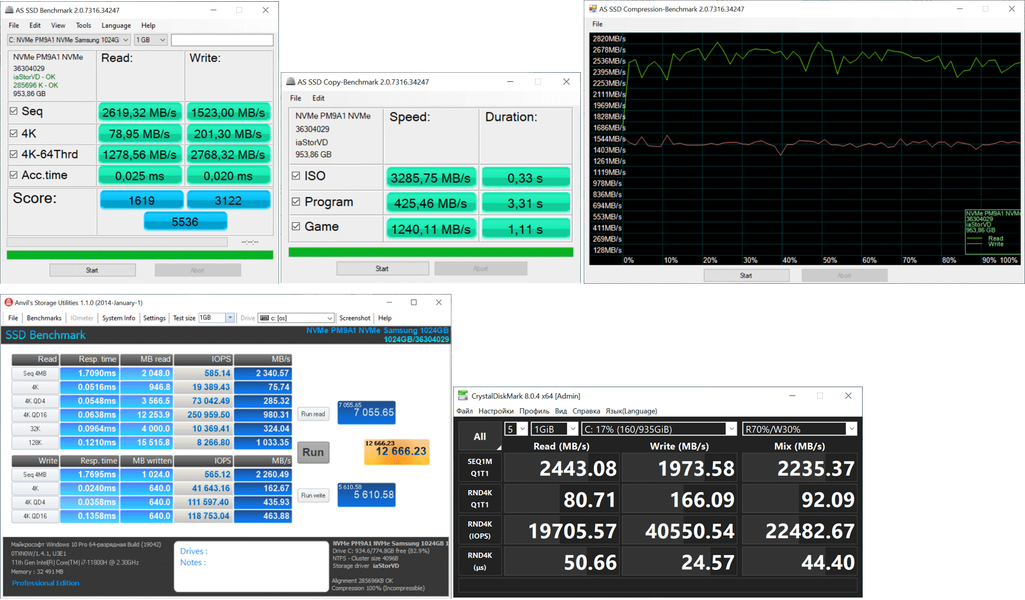Uncheck the Seq test checkbox
The width and height of the screenshot is (1025, 600).
click(13, 112)
